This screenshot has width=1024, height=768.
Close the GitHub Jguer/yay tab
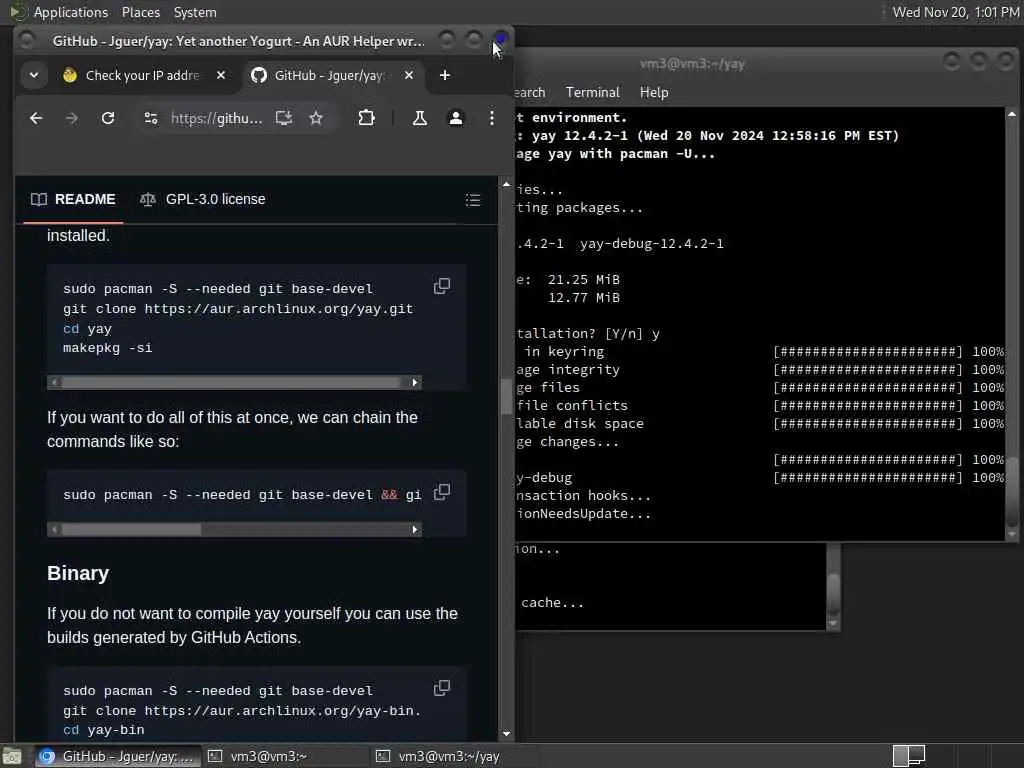pos(409,75)
